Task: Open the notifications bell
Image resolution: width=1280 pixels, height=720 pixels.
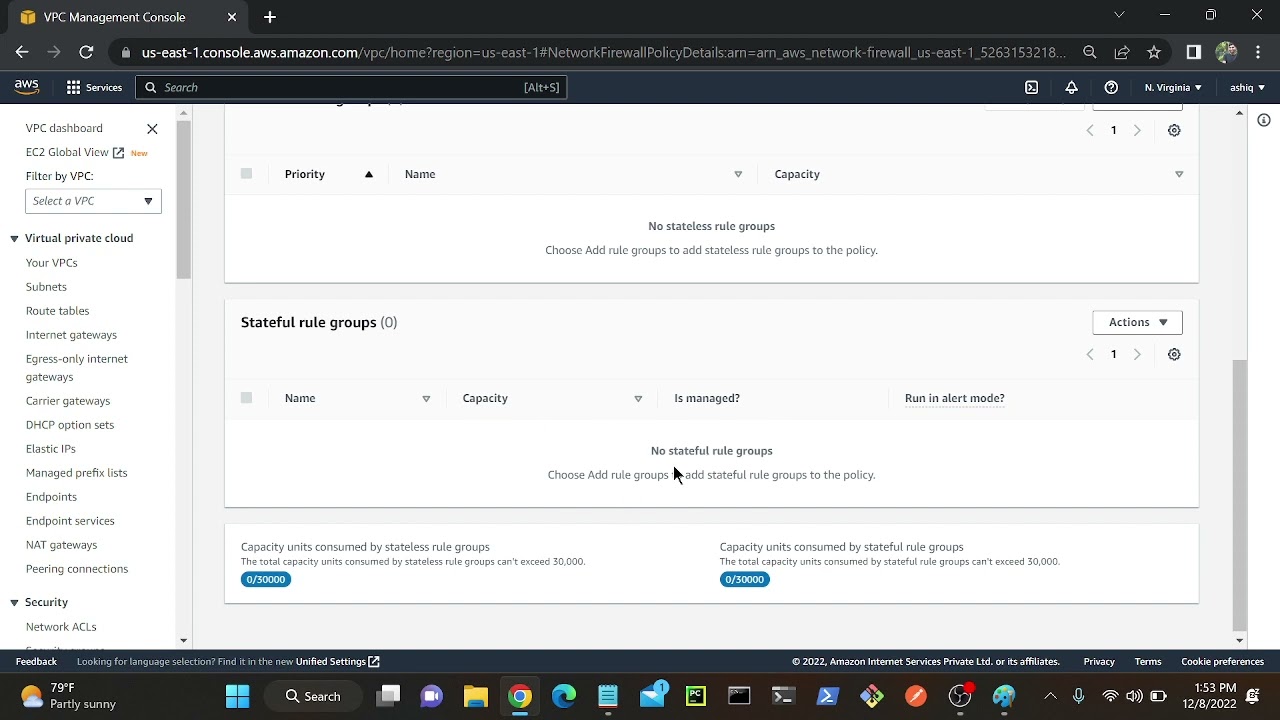Action: click(1071, 87)
